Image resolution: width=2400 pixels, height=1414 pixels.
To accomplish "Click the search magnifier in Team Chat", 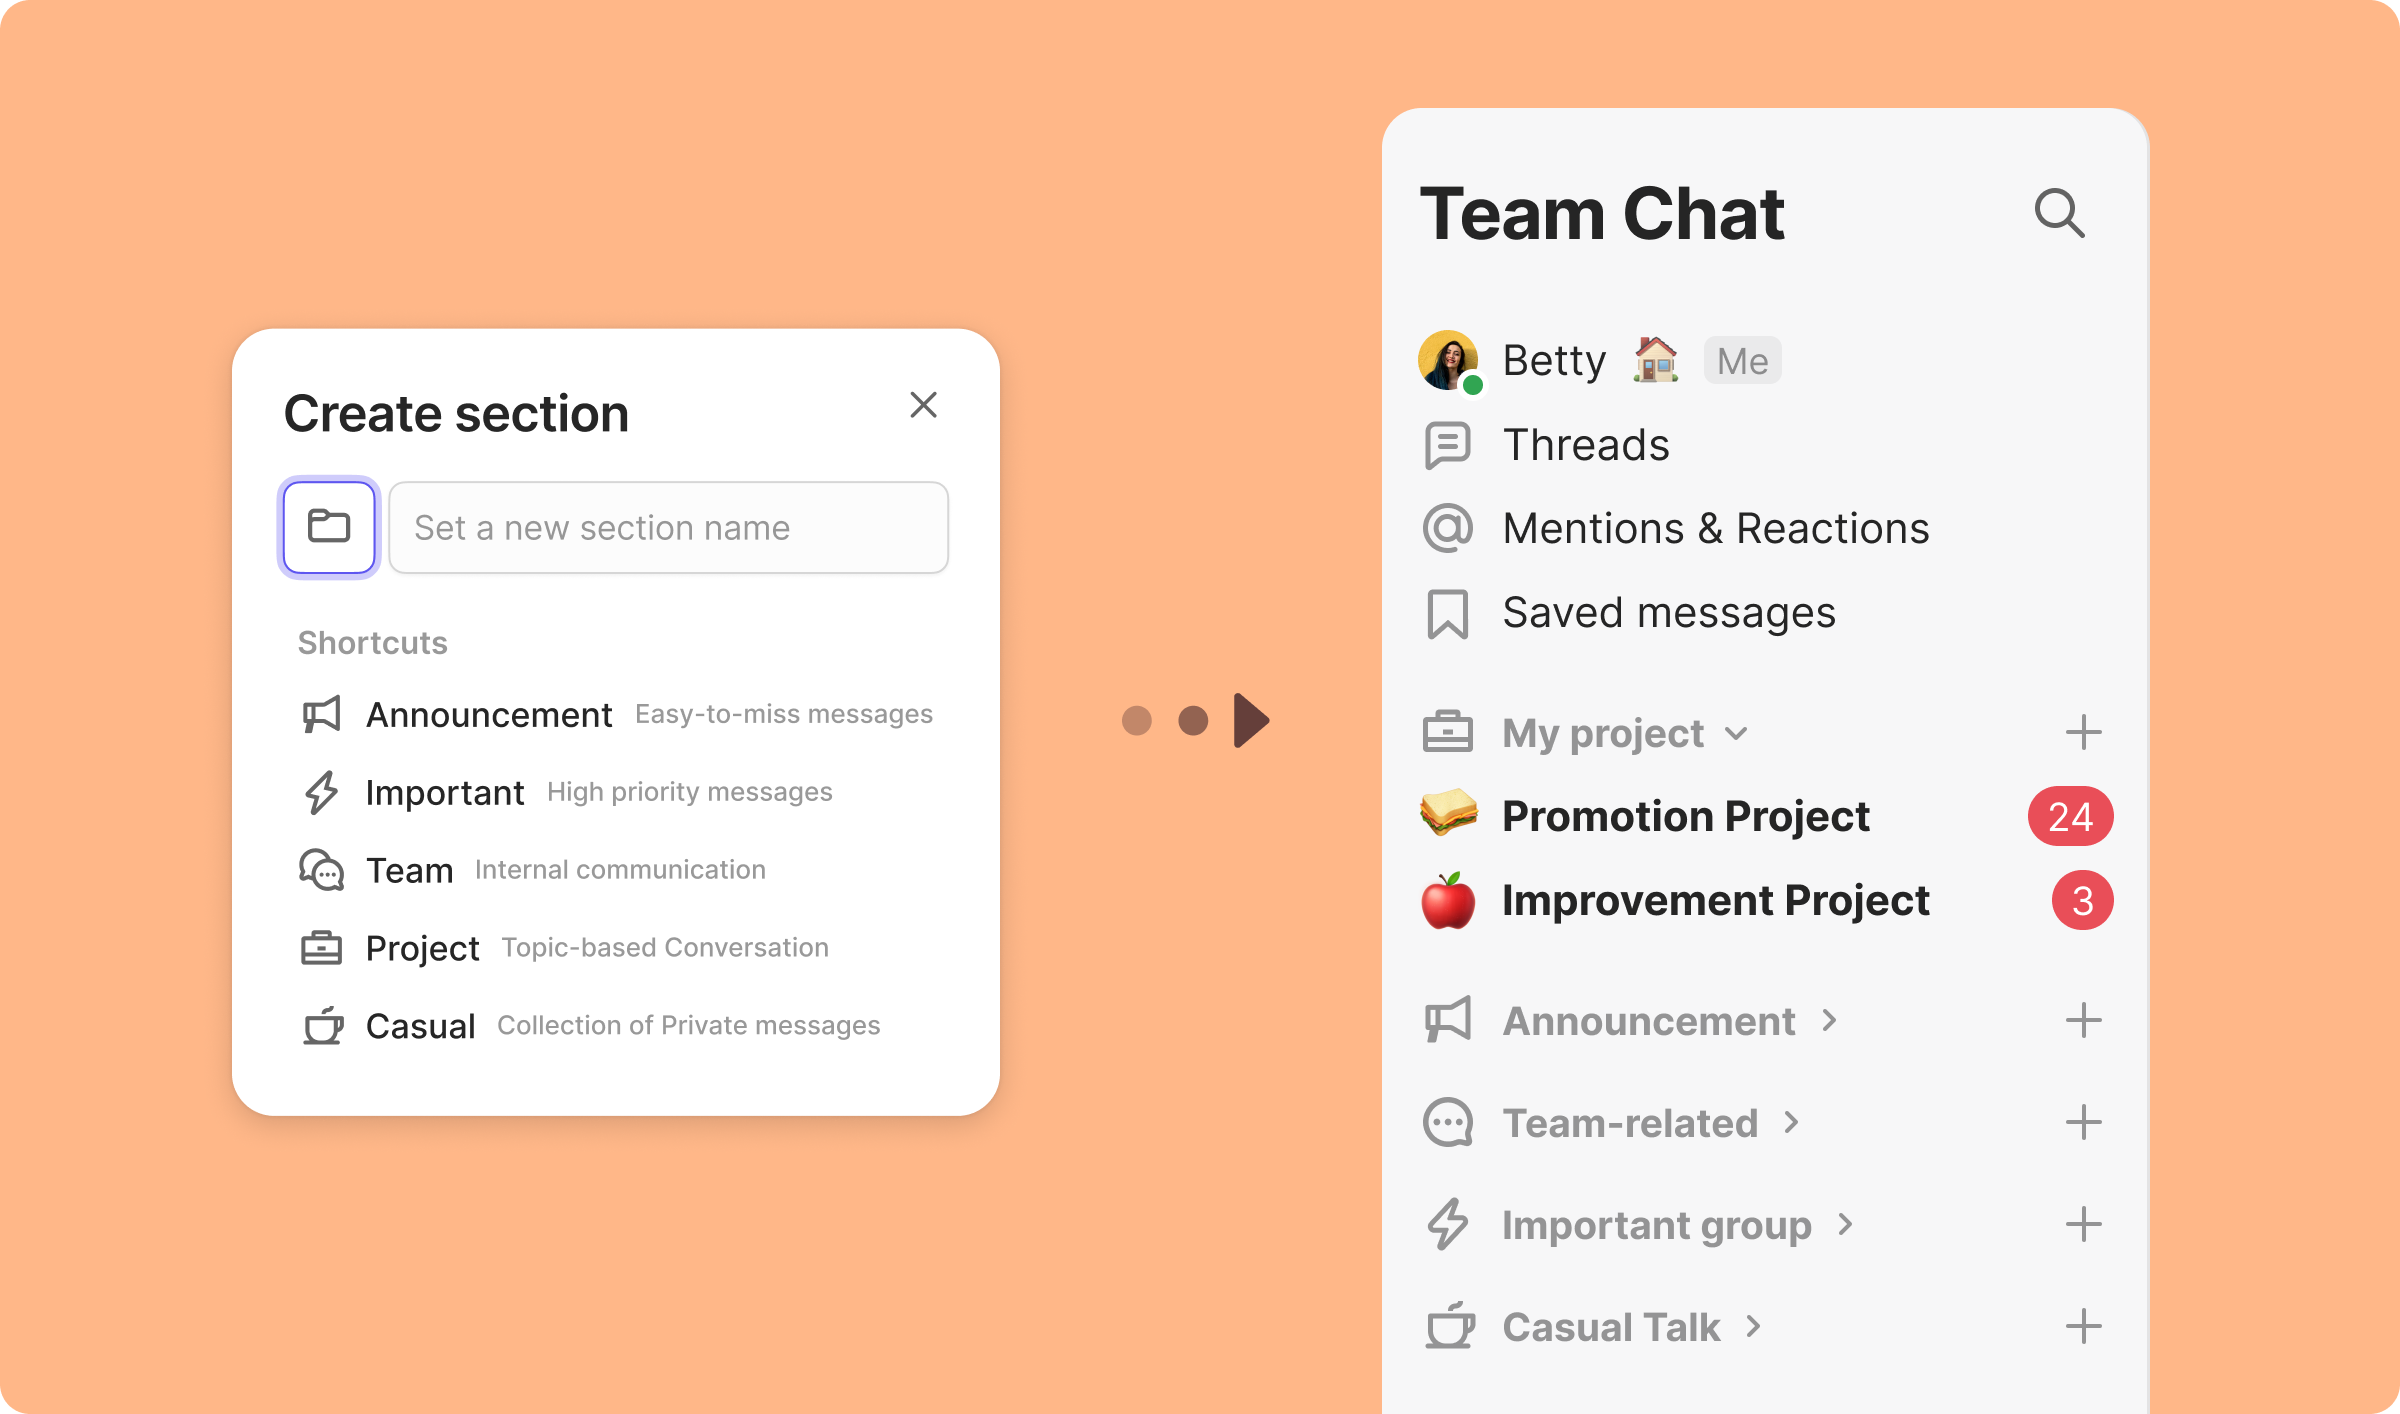I will (2059, 213).
